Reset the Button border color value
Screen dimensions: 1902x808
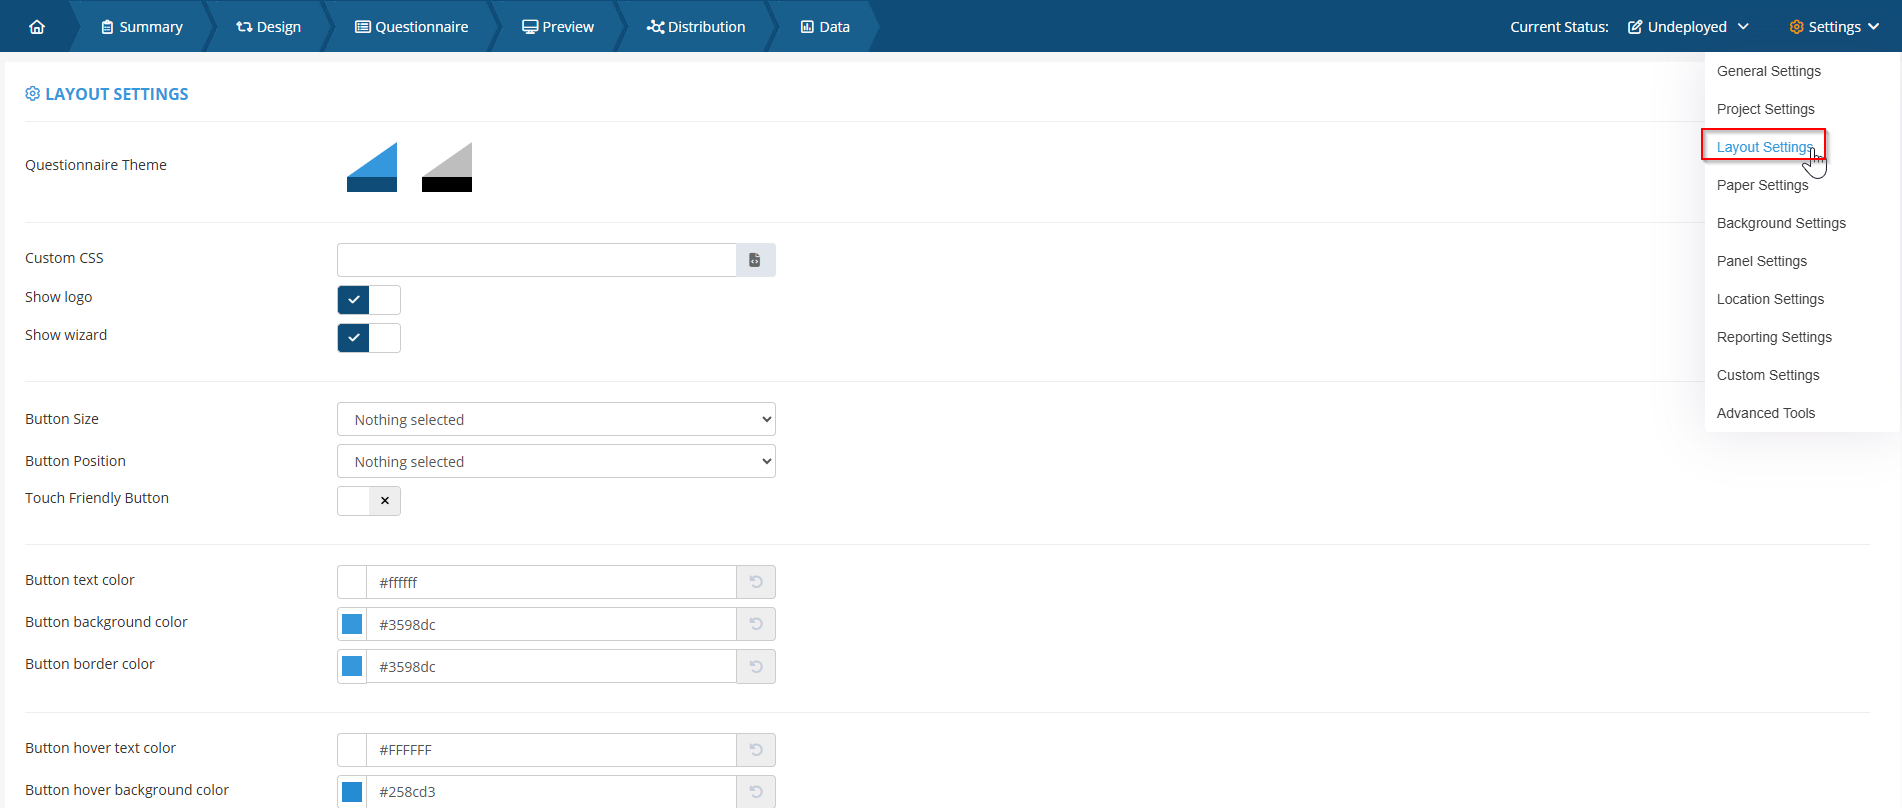point(756,666)
